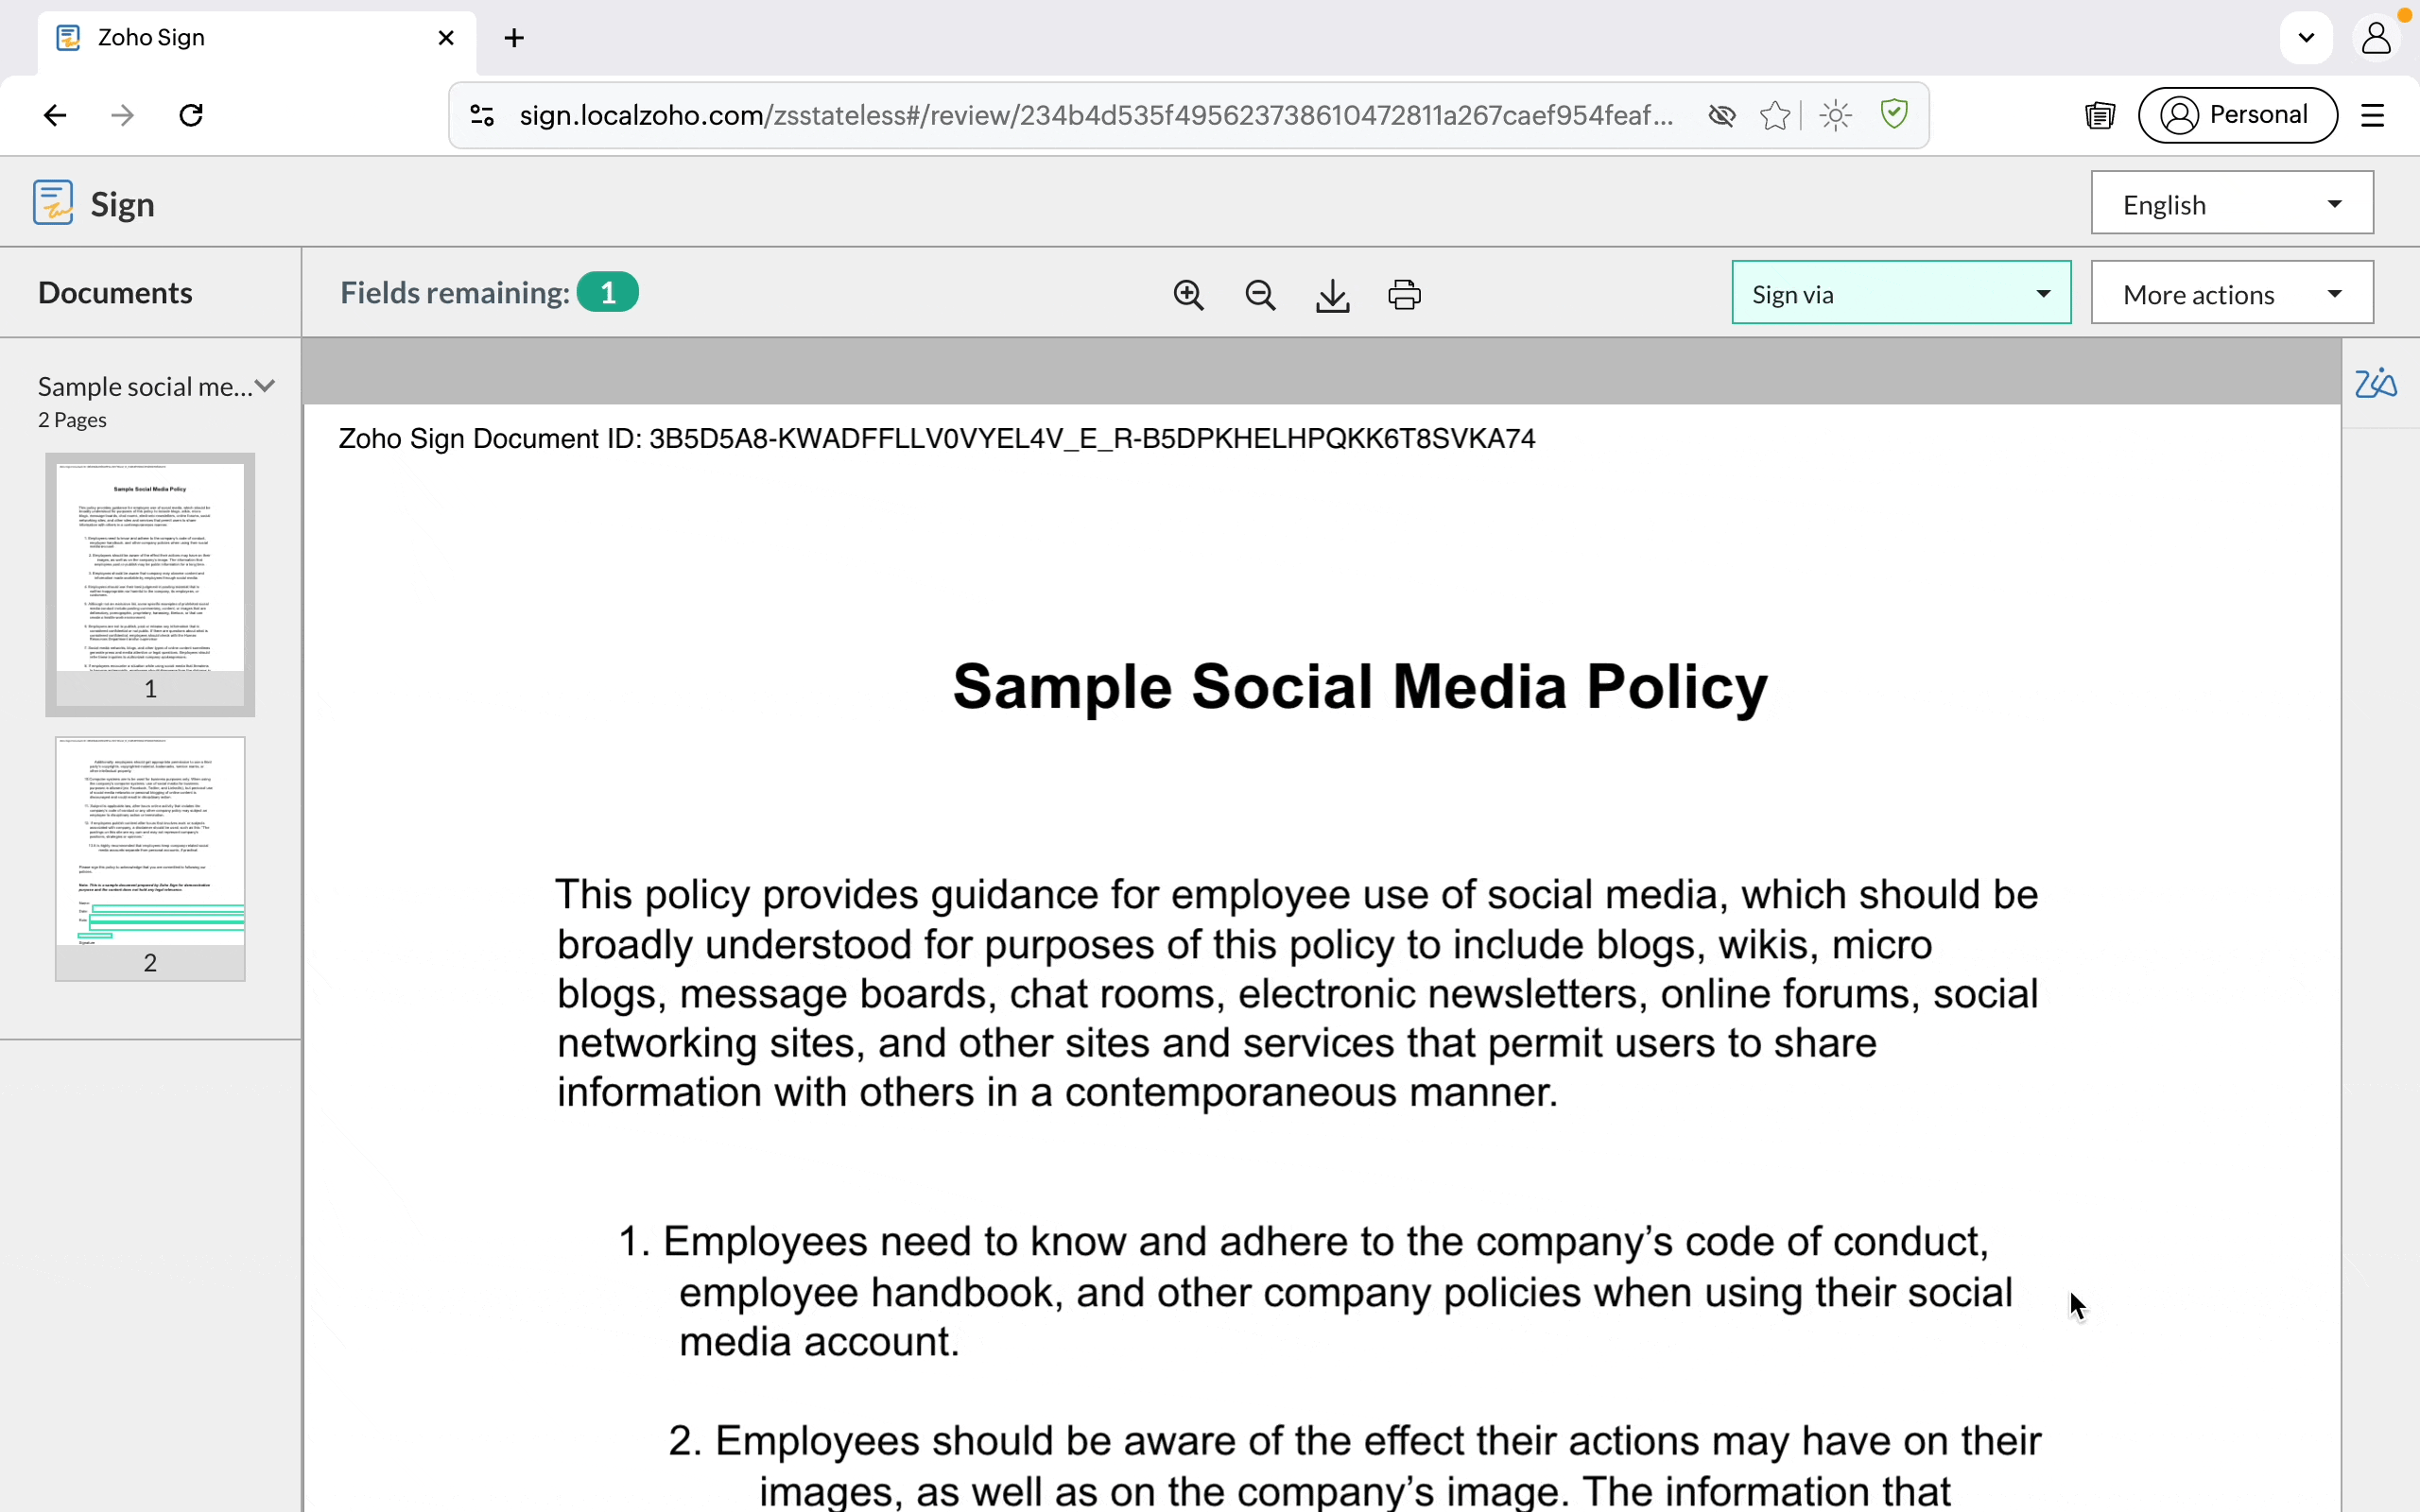Click the Documents panel heading
This screenshot has width=2420, height=1512.
(115, 293)
